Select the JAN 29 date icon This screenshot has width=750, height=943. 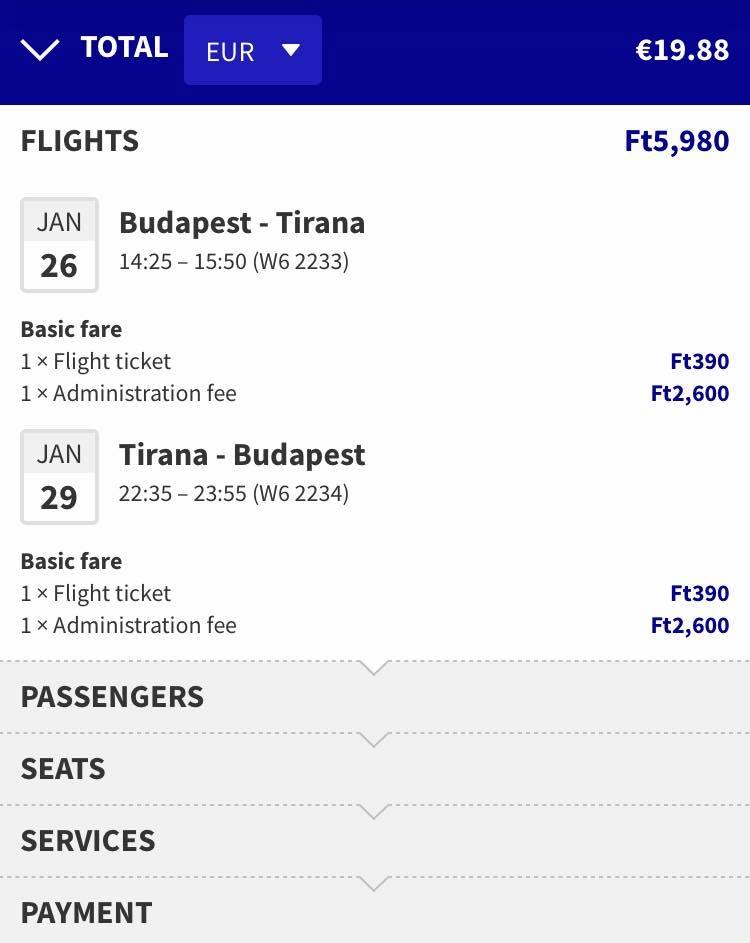pyautogui.click(x=59, y=477)
